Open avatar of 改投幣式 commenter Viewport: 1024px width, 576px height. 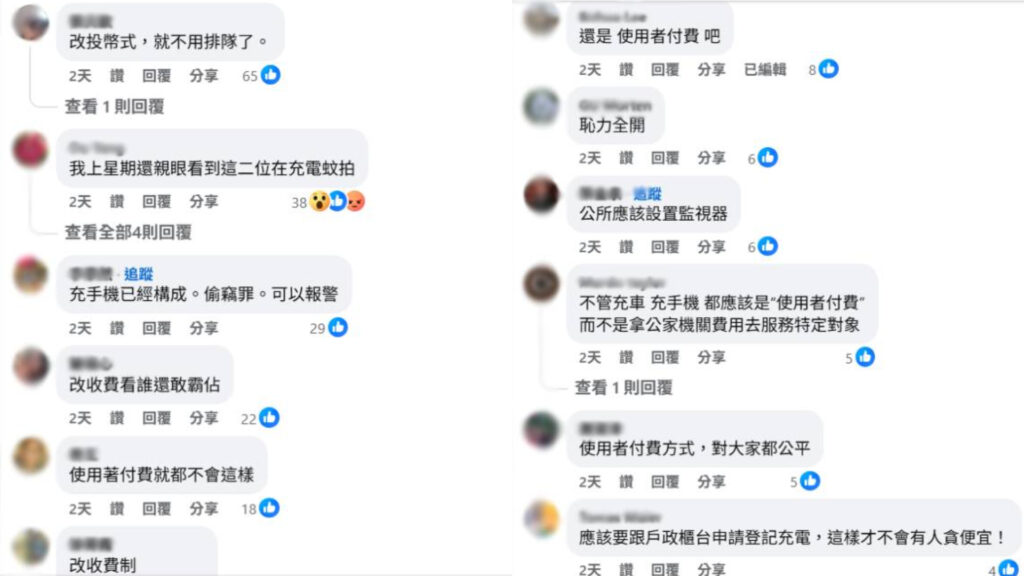(x=31, y=23)
